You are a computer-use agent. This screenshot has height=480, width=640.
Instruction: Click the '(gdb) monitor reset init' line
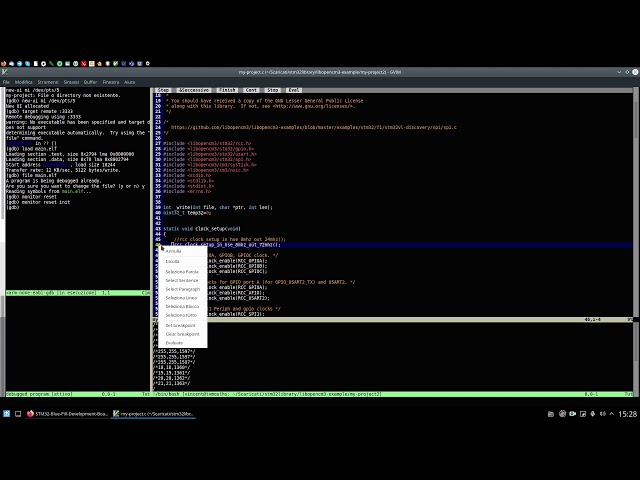tap(38, 202)
